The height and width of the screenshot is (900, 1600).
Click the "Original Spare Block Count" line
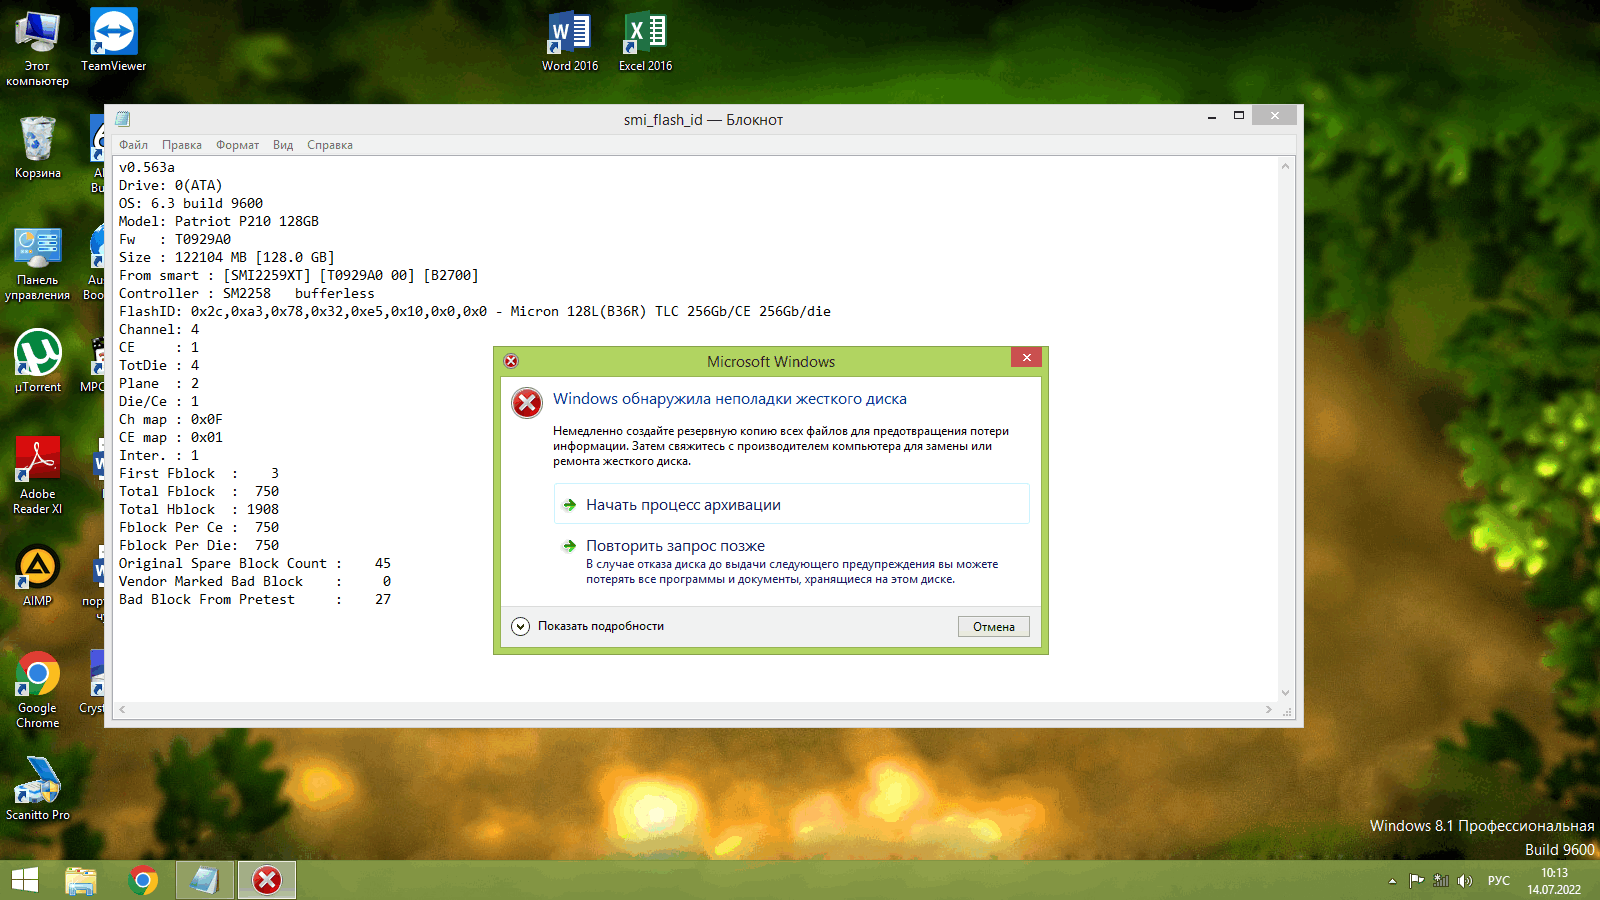tap(255, 563)
